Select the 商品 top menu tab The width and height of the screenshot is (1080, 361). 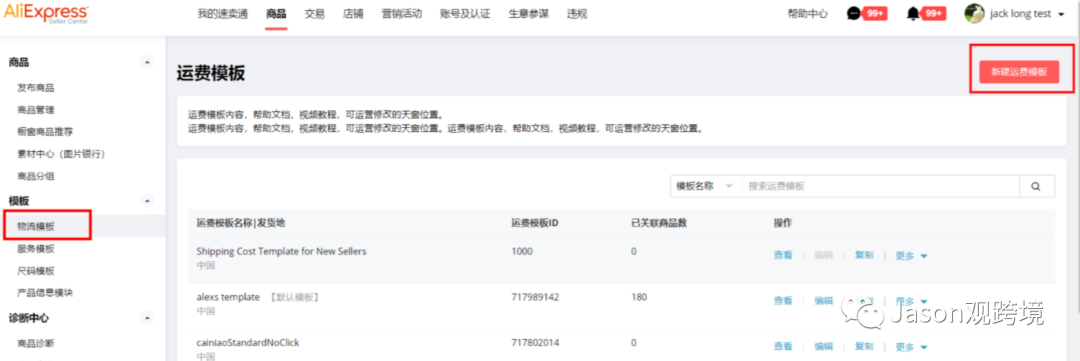click(276, 14)
